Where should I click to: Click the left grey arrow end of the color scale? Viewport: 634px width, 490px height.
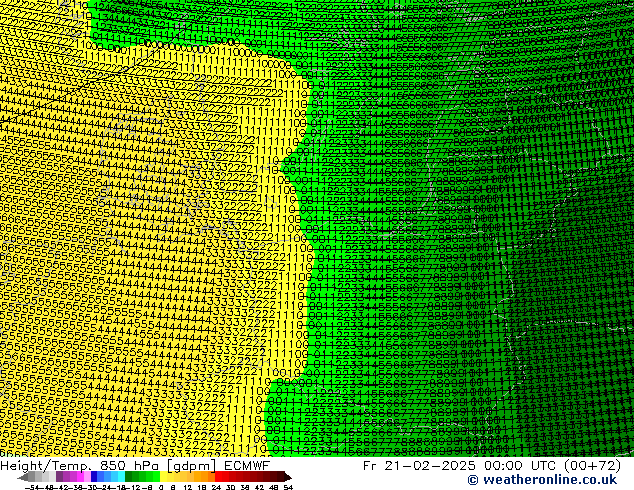coord(23,477)
